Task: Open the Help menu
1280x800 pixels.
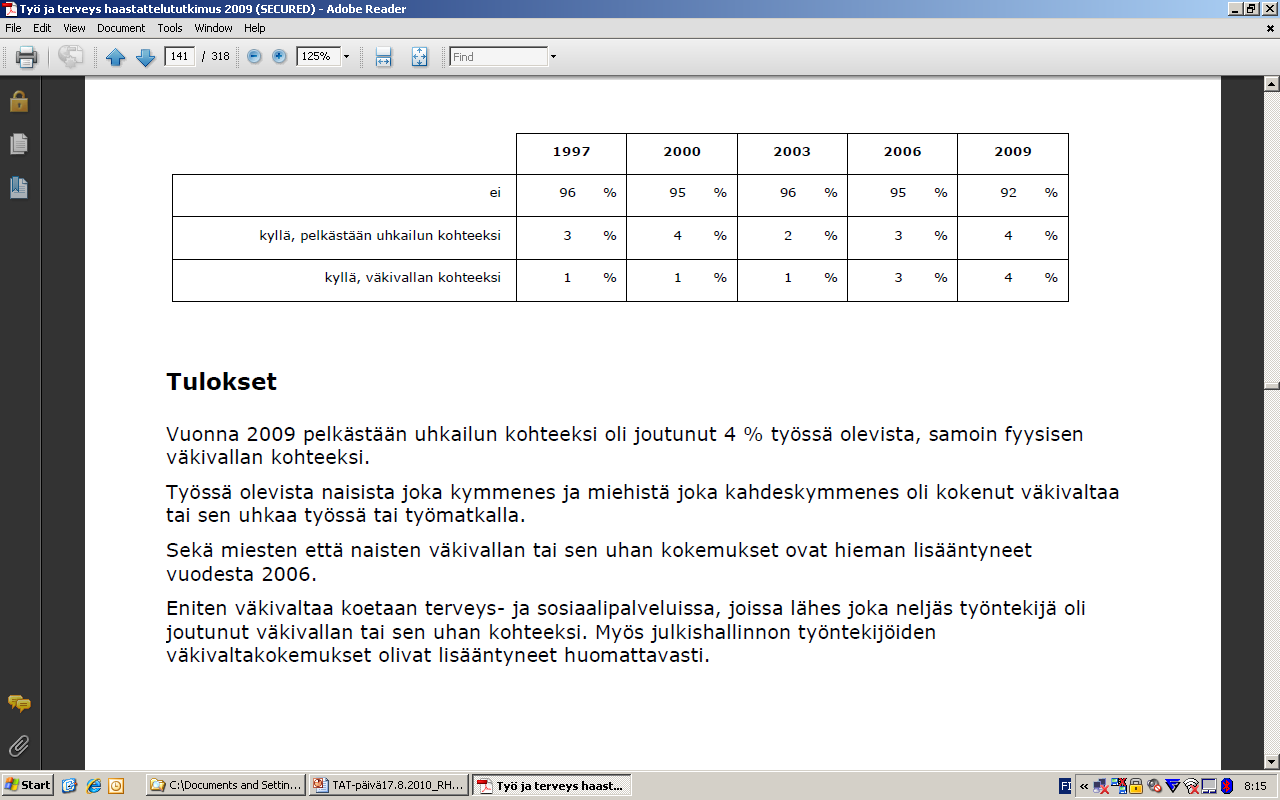Action: 255,28
